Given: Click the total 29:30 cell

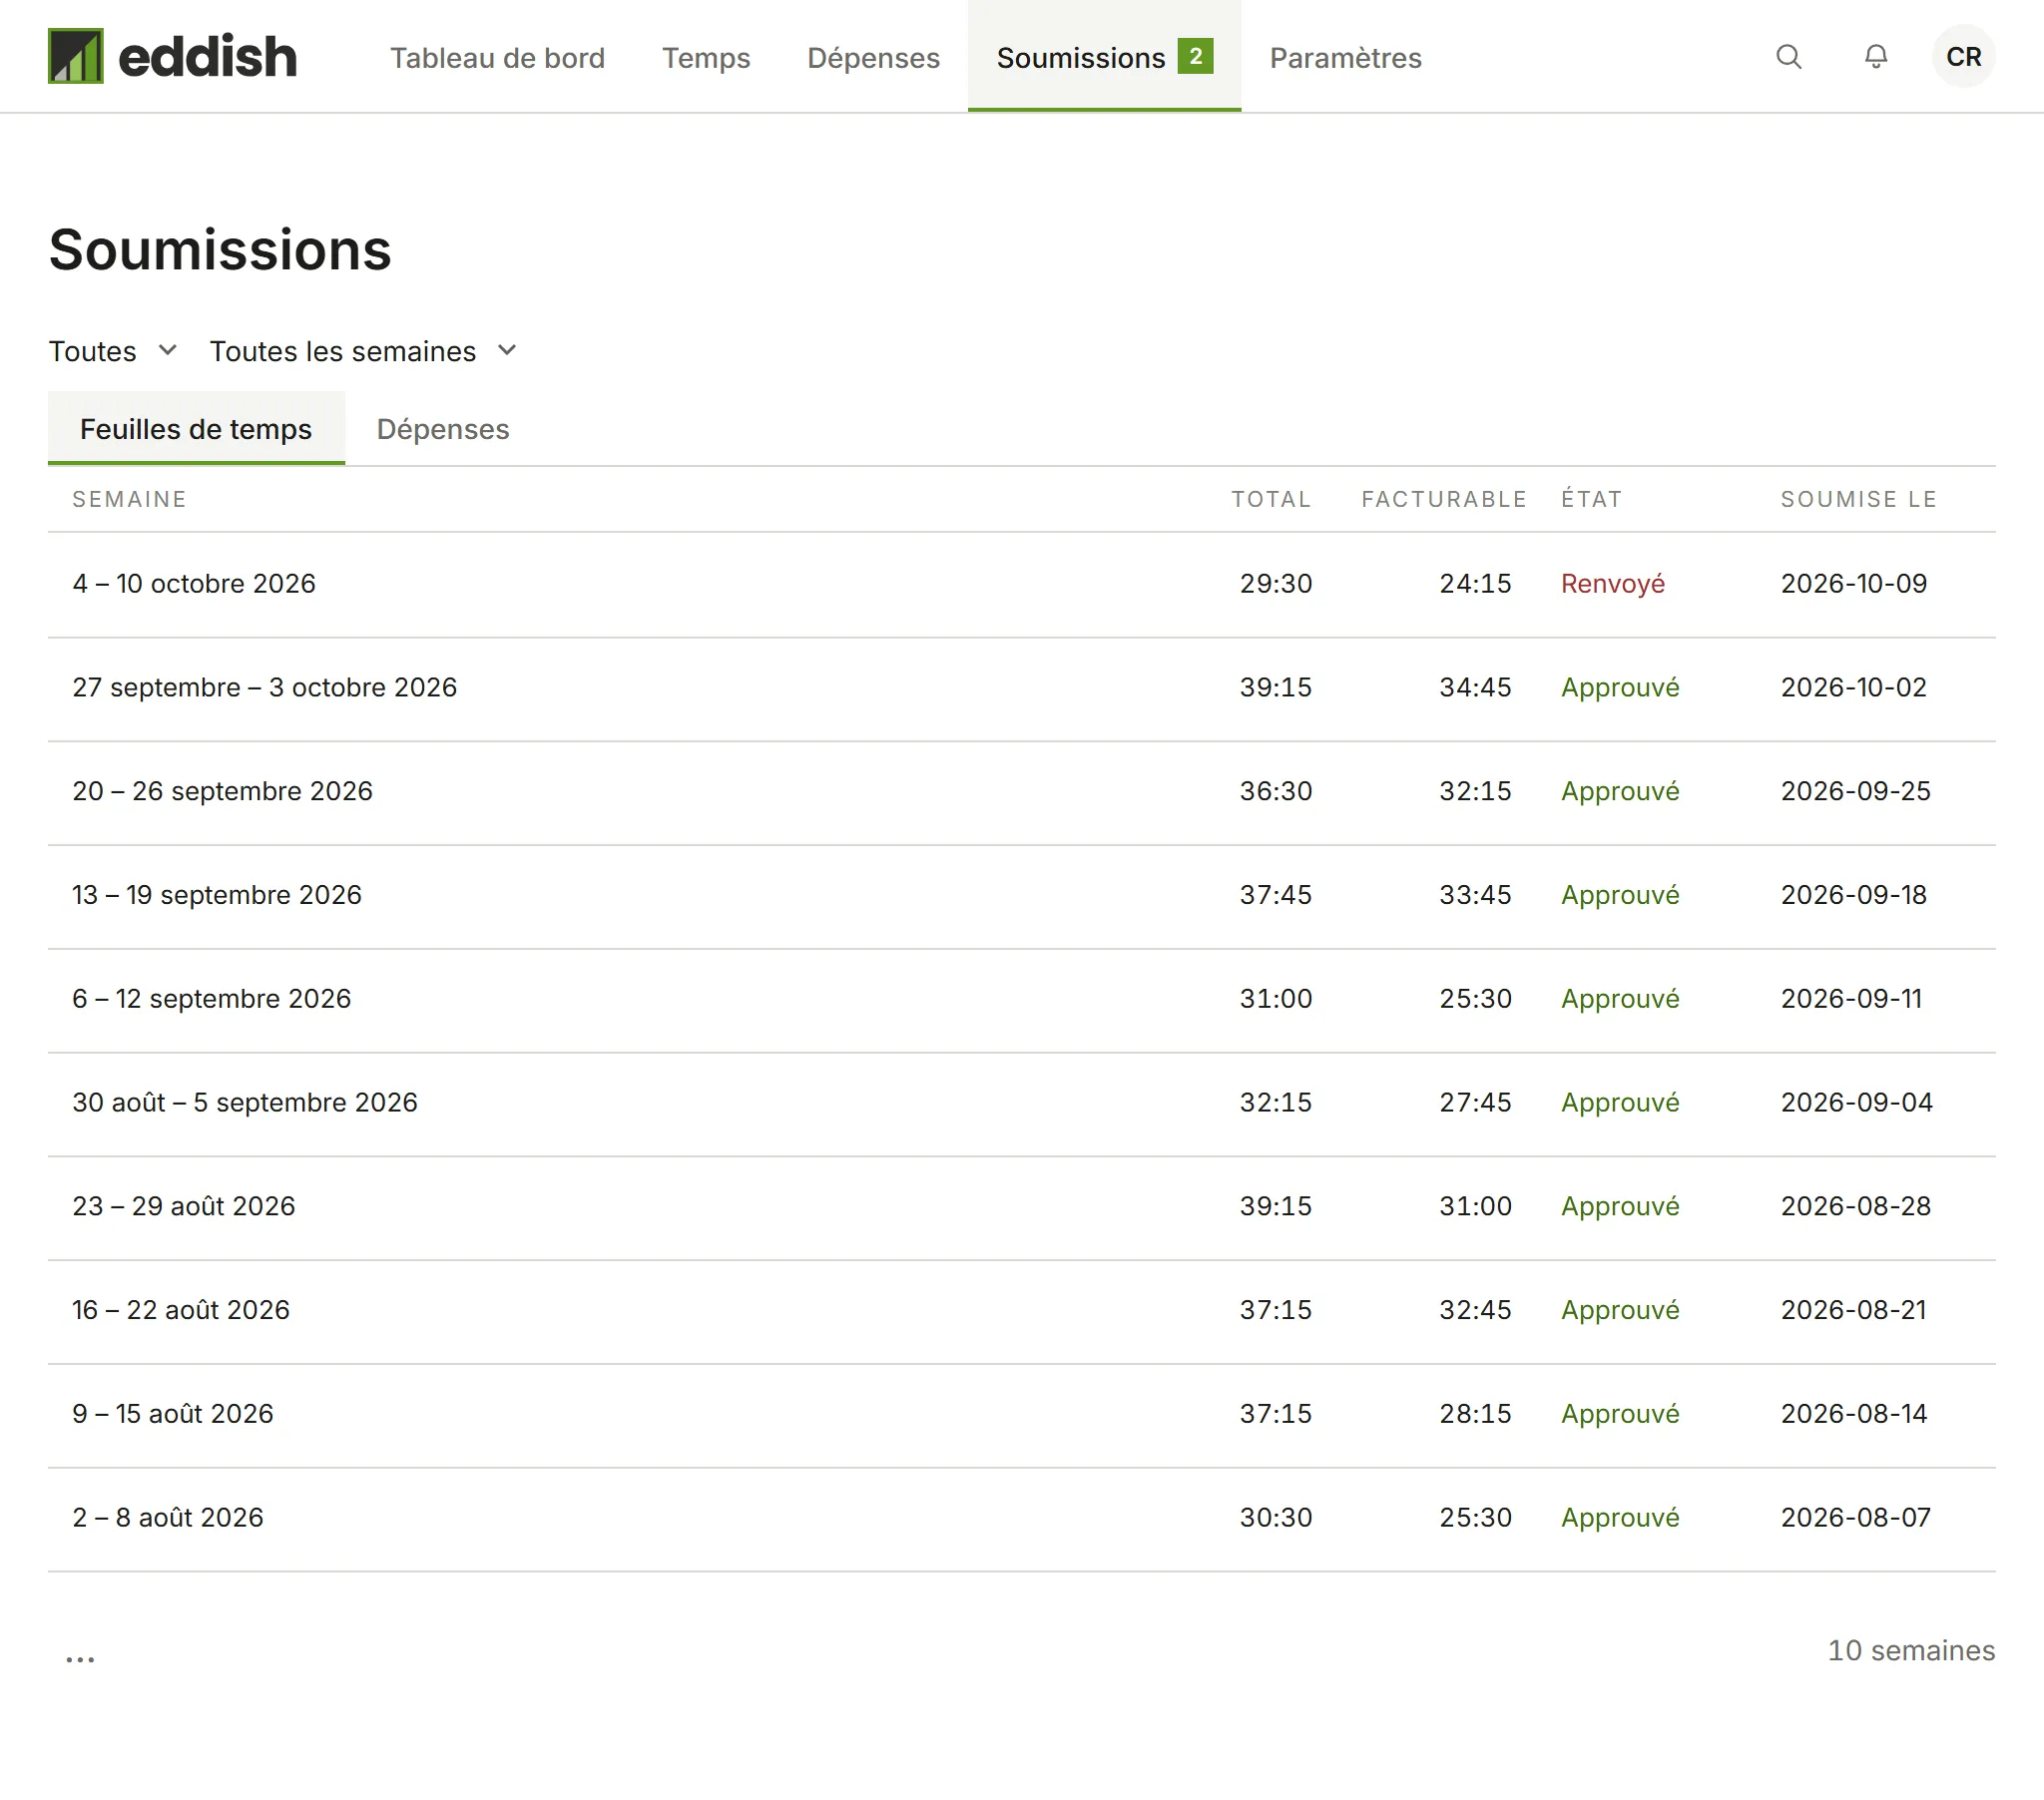Looking at the screenshot, I should (1276, 584).
